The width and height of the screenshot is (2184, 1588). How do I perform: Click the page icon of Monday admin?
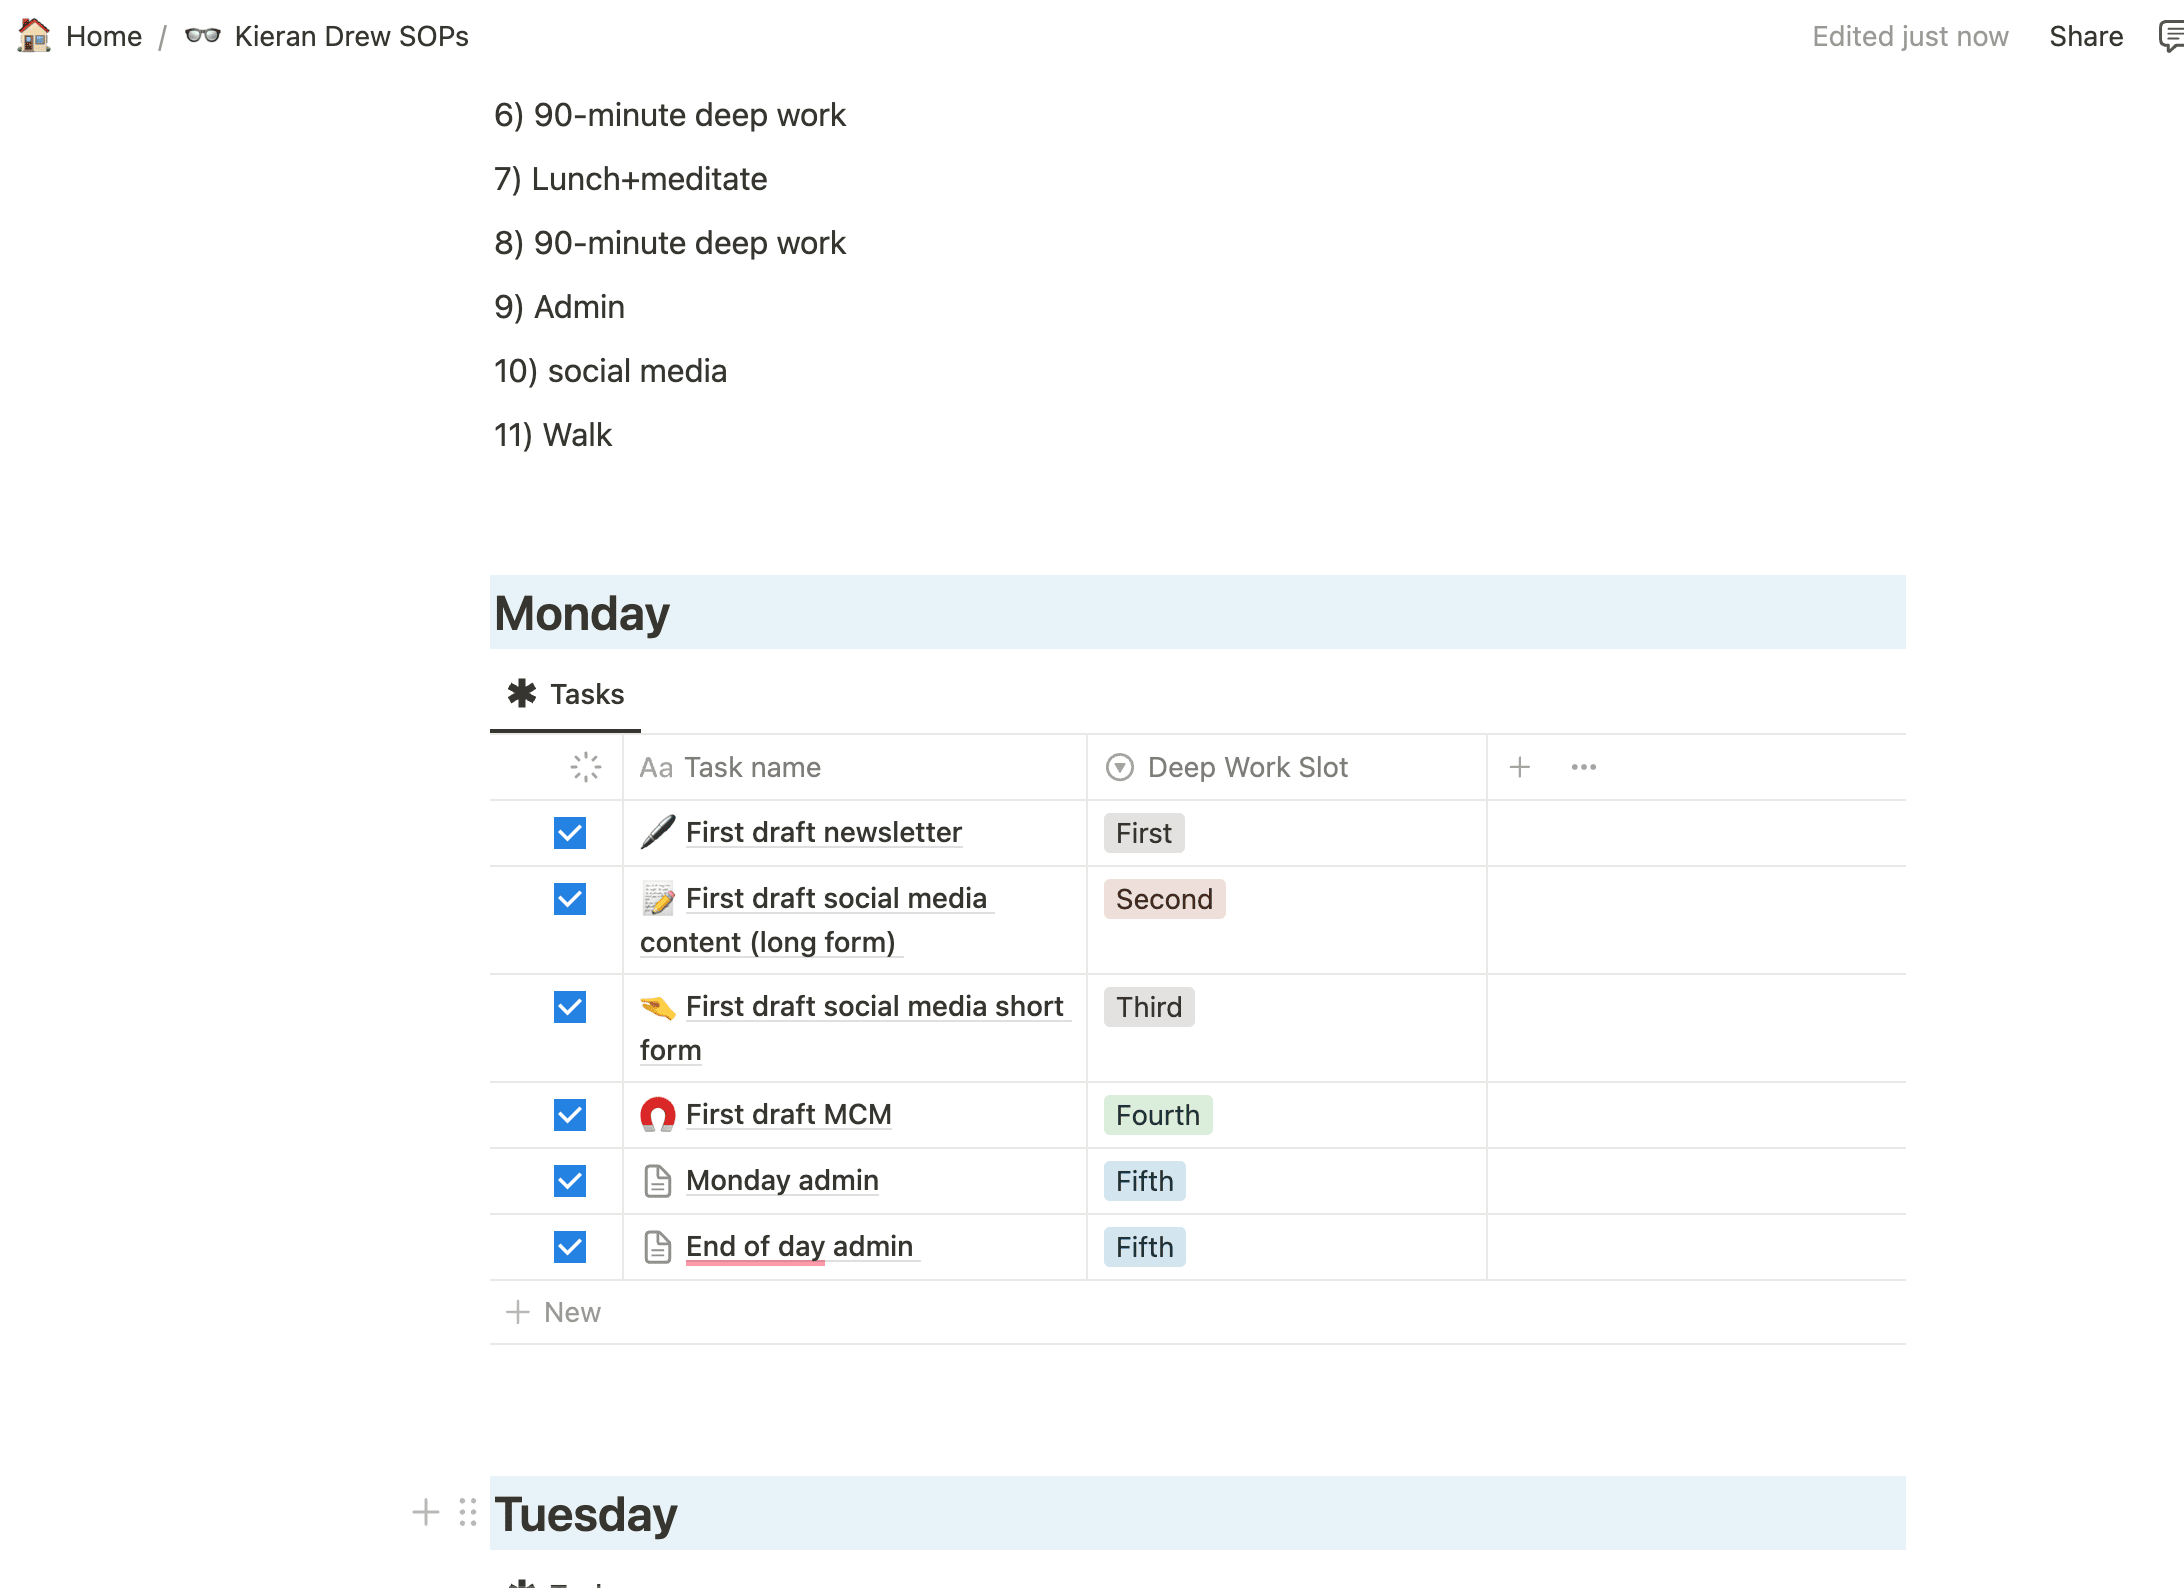657,1181
